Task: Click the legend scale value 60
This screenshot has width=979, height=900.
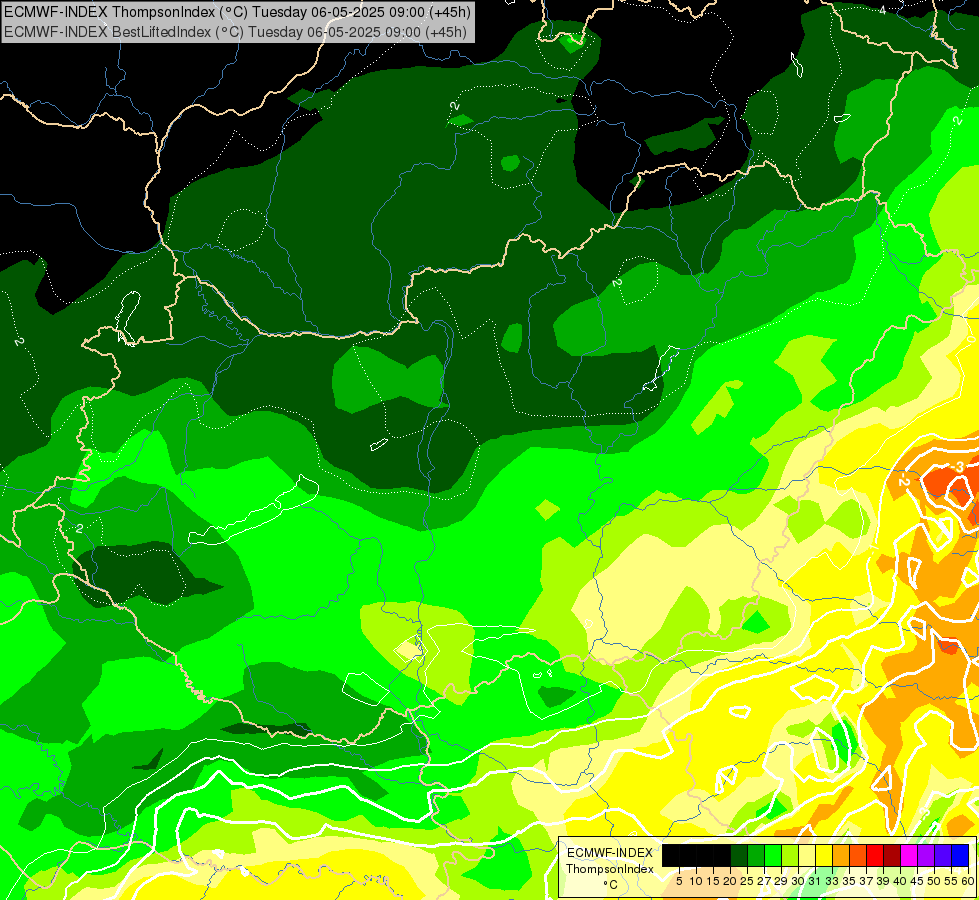Action: pyautogui.click(x=968, y=881)
